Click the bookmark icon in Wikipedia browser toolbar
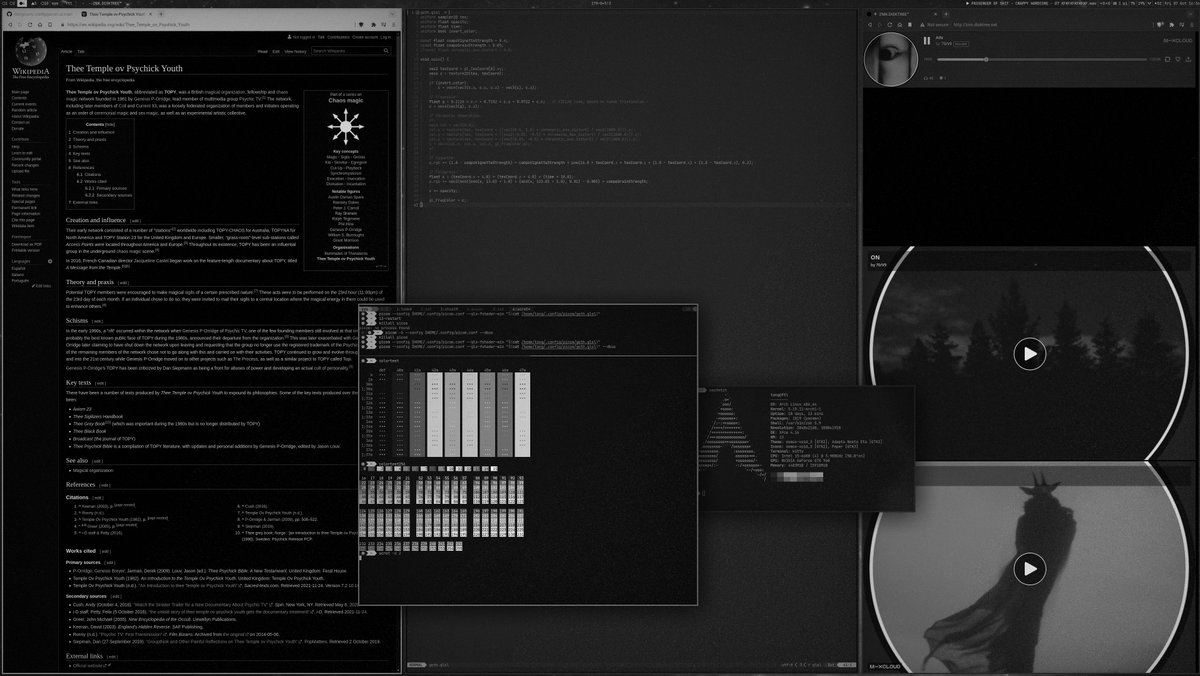Viewport: 1200px width, 676px height. click(x=50, y=24)
